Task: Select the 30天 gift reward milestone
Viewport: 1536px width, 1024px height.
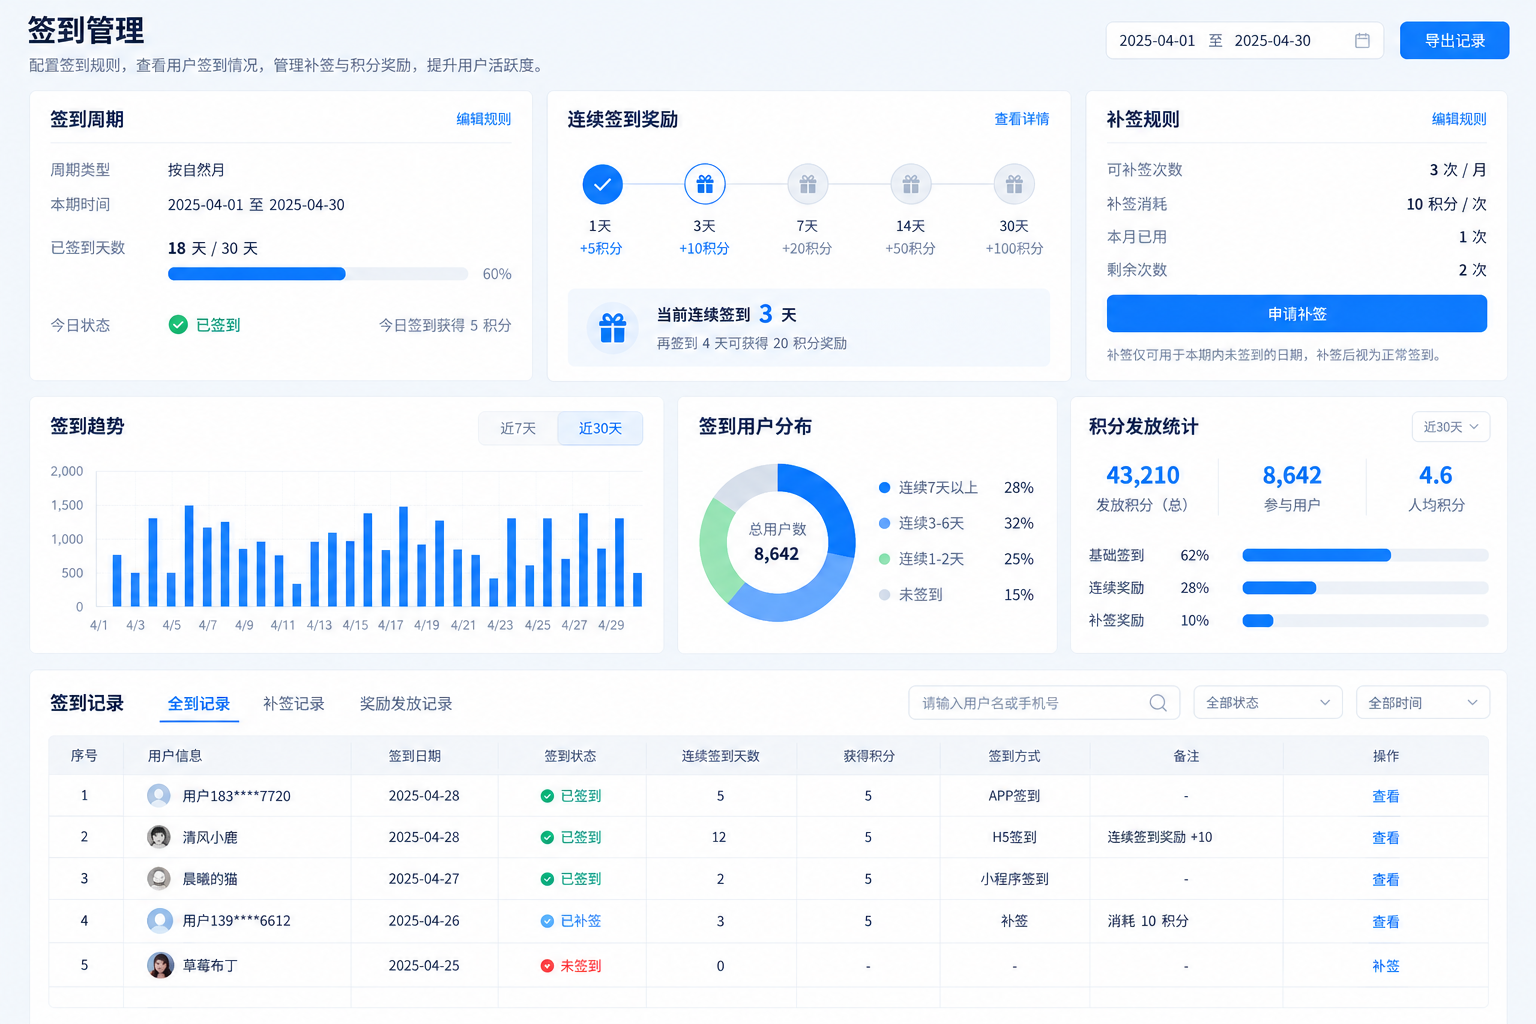Action: click(1014, 184)
